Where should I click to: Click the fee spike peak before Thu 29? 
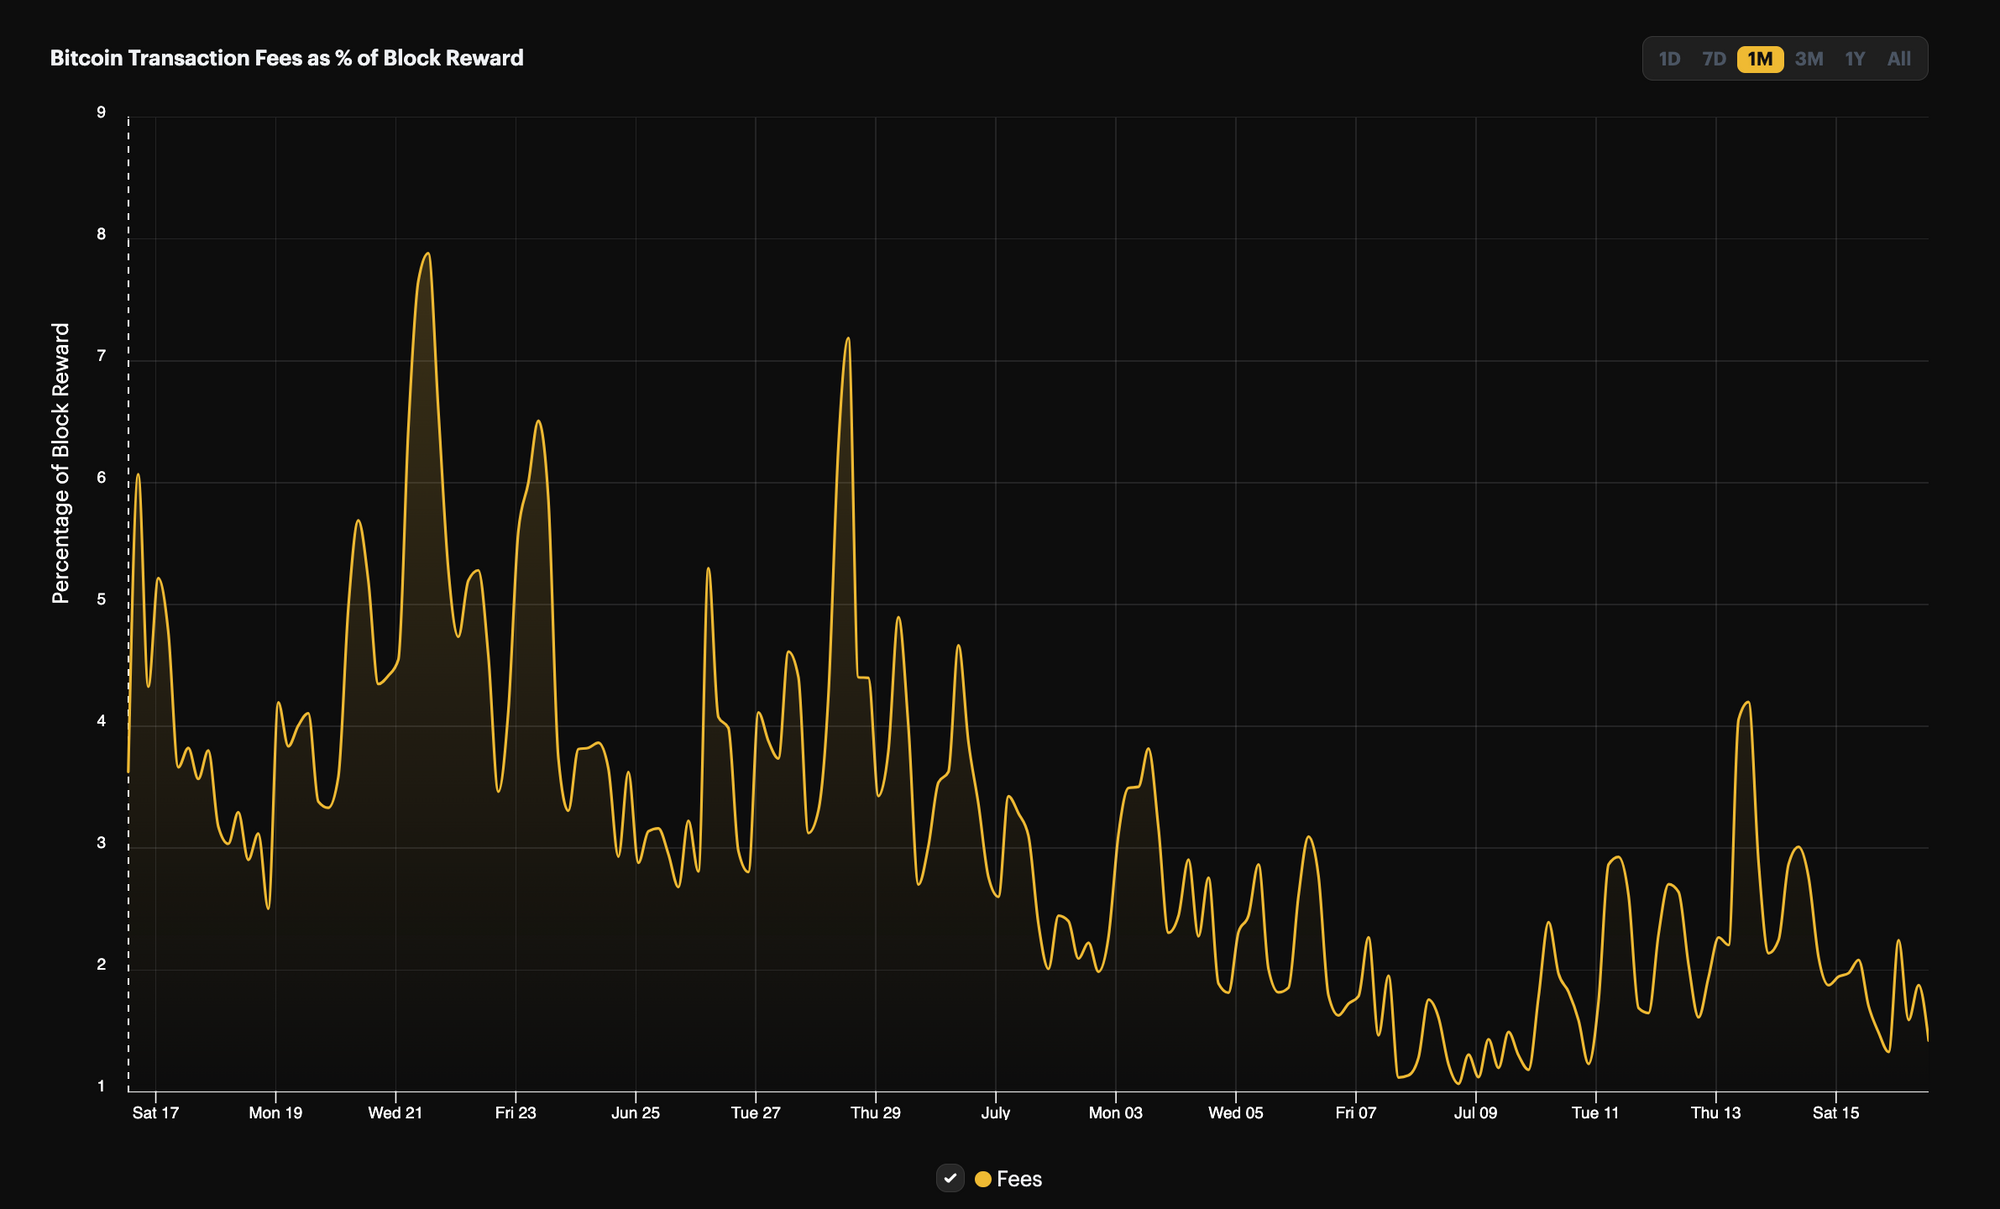point(848,339)
